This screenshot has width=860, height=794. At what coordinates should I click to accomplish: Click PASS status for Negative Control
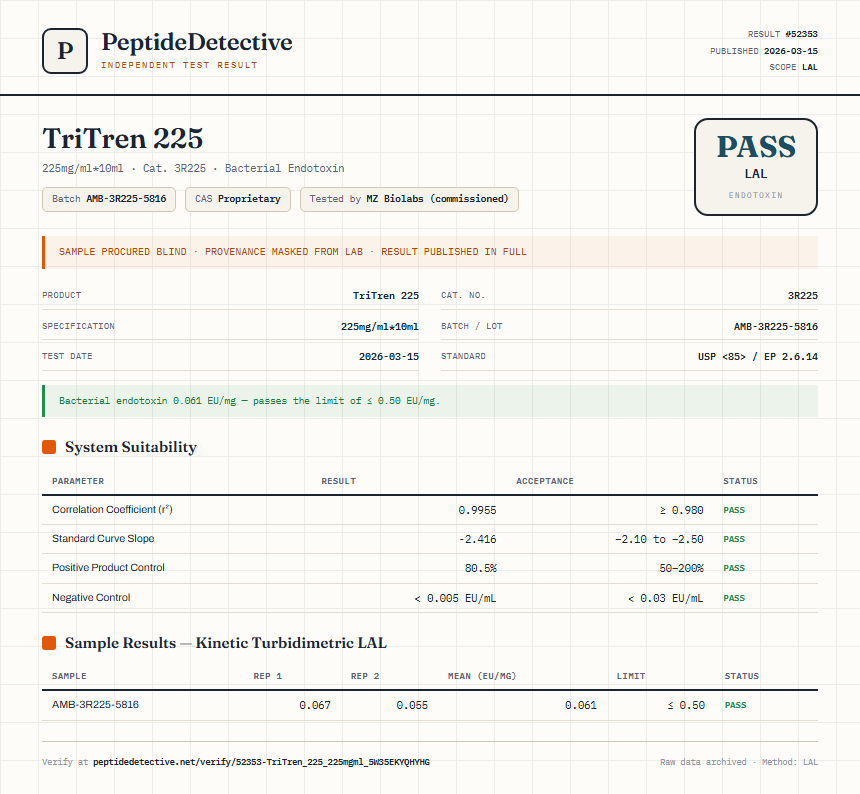[x=734, y=598]
